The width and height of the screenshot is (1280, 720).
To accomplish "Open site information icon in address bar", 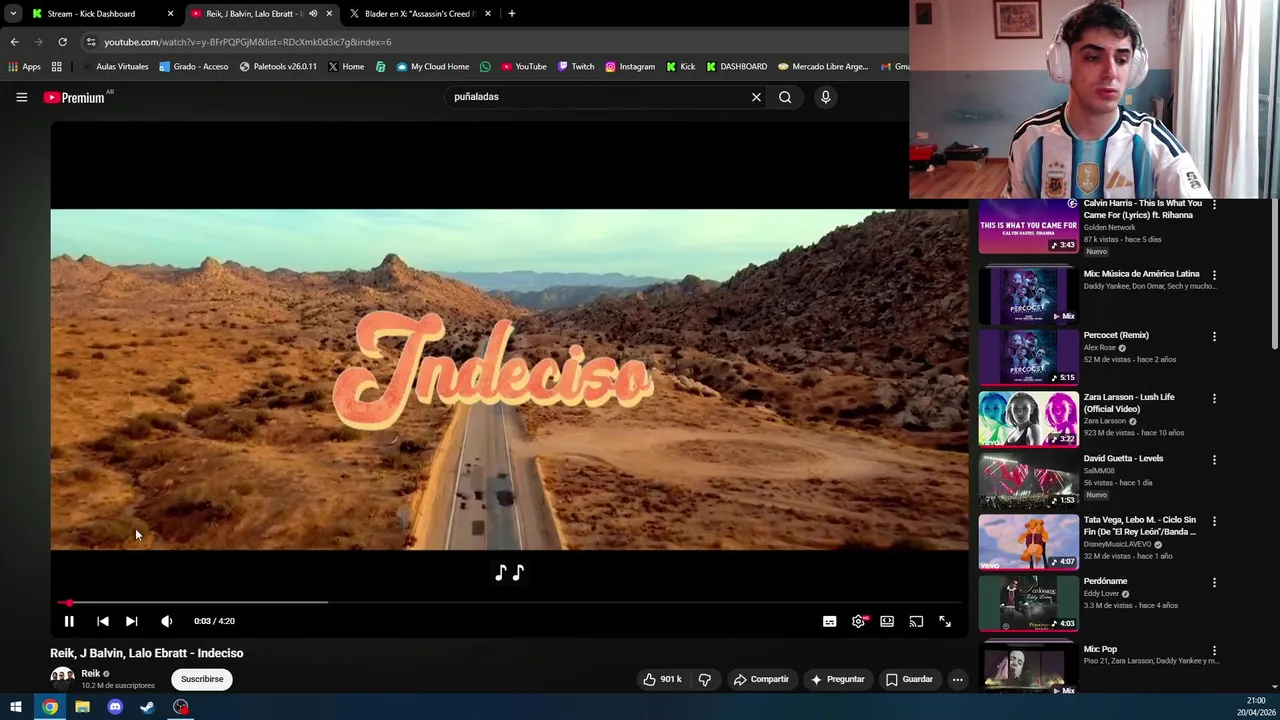I will pos(91,42).
